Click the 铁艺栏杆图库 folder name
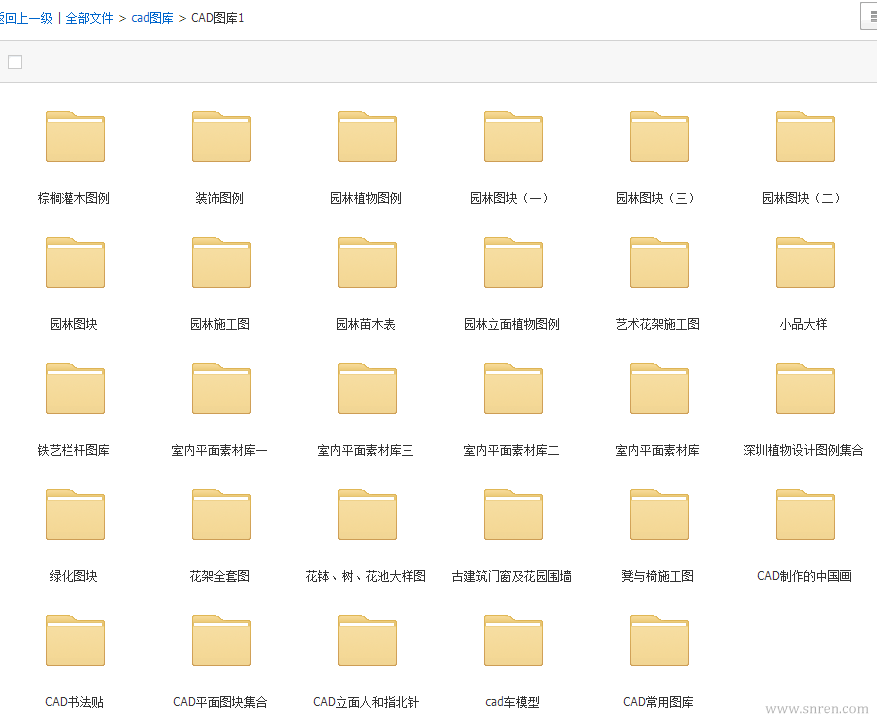This screenshot has height=719, width=877. pyautogui.click(x=74, y=451)
